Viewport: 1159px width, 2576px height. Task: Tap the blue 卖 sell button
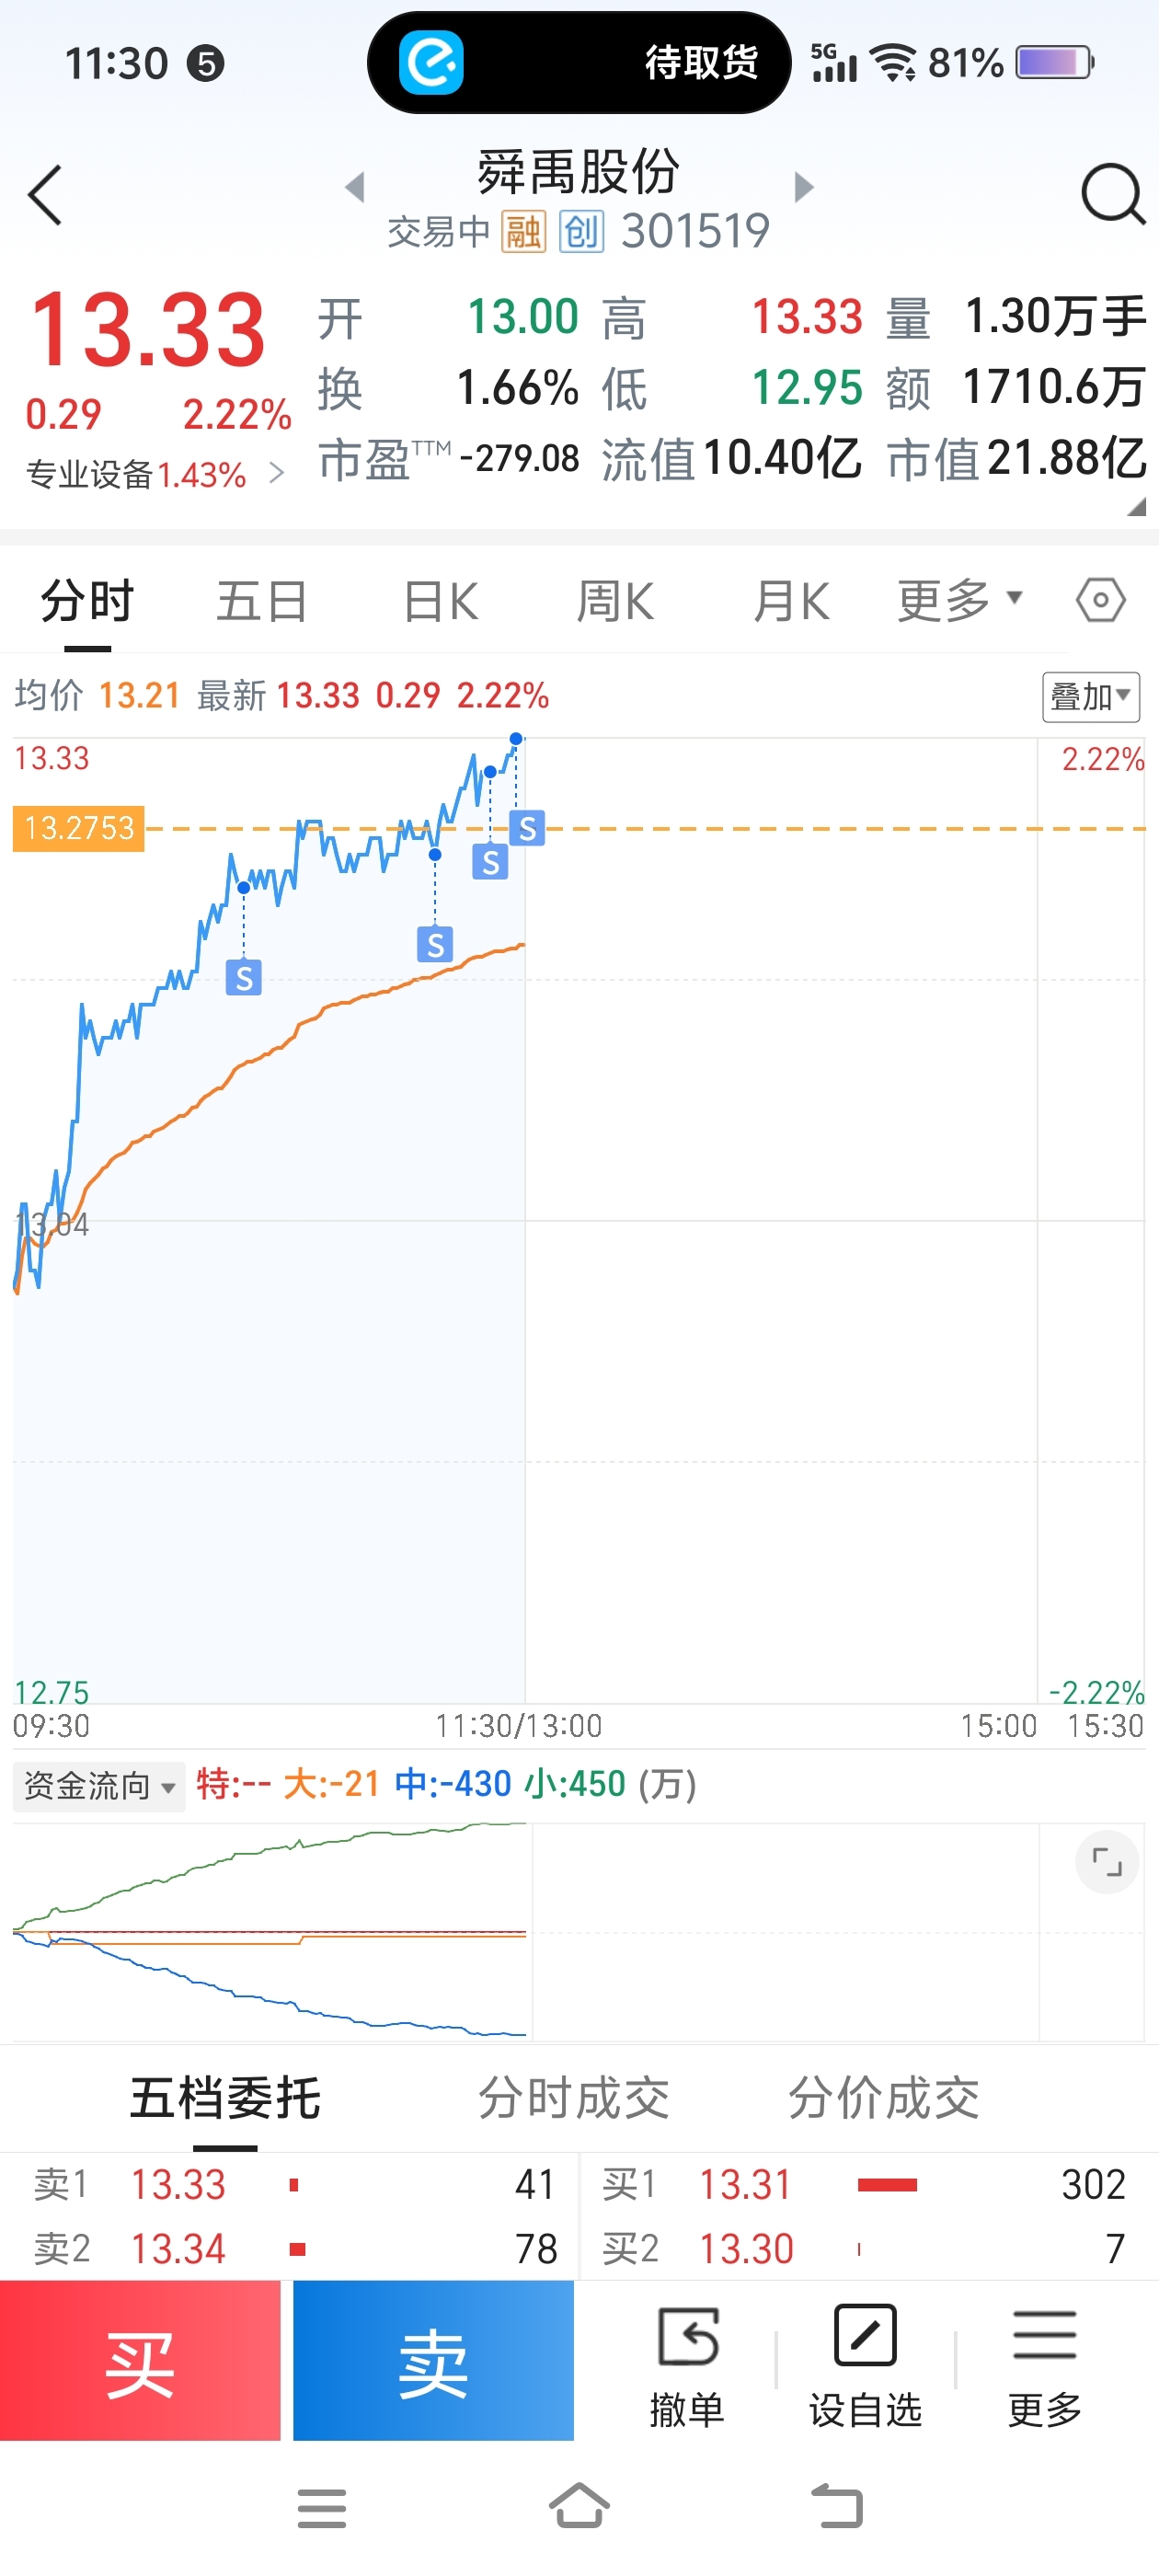point(433,2360)
